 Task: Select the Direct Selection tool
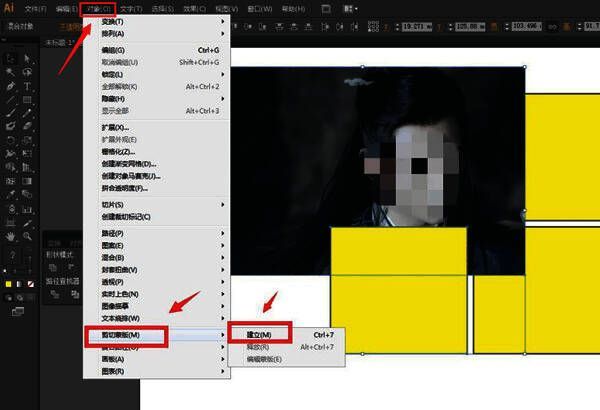click(27, 58)
